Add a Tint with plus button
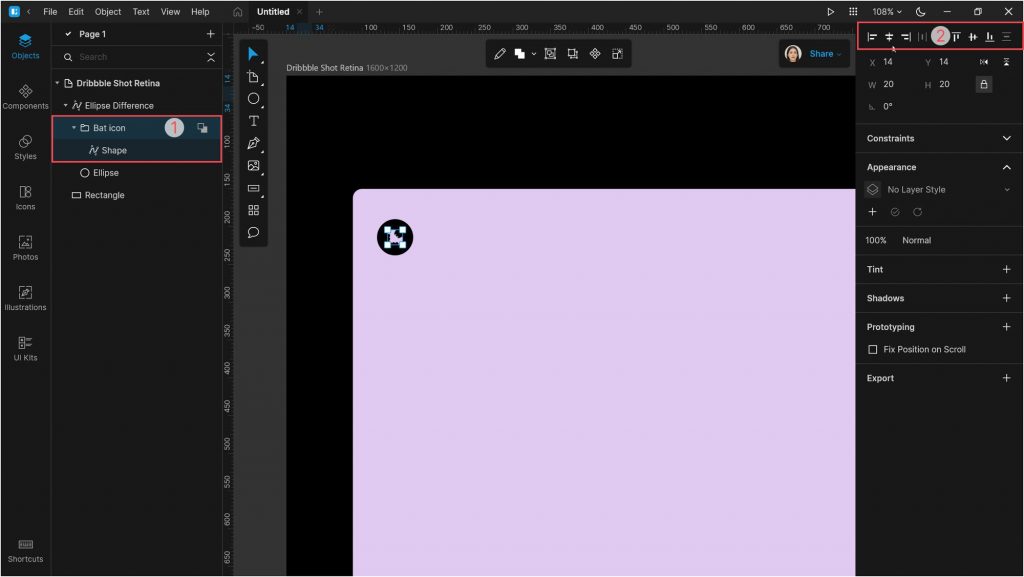1024x577 pixels. coord(1006,270)
